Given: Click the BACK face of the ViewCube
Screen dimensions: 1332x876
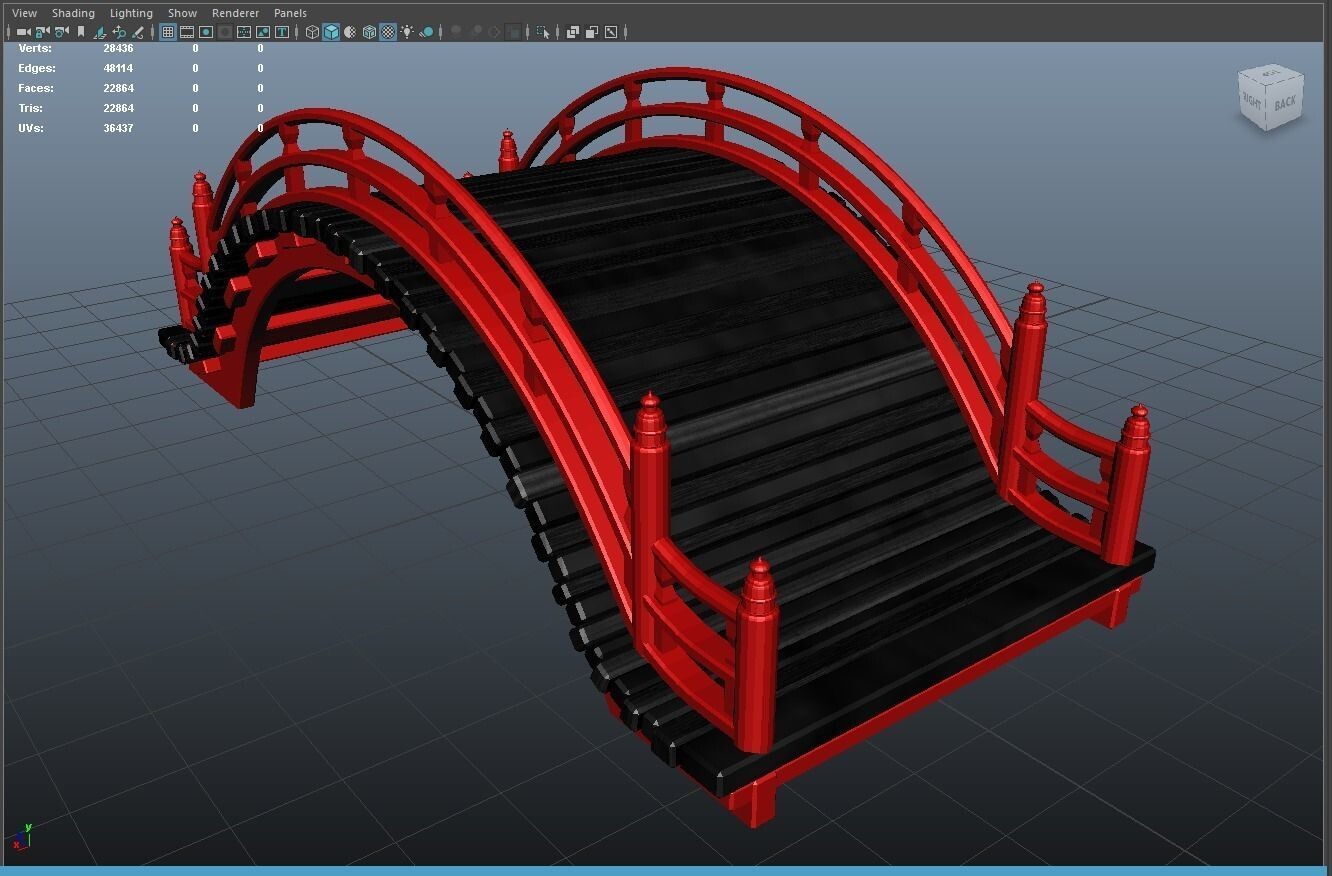Looking at the screenshot, I should point(1284,102).
